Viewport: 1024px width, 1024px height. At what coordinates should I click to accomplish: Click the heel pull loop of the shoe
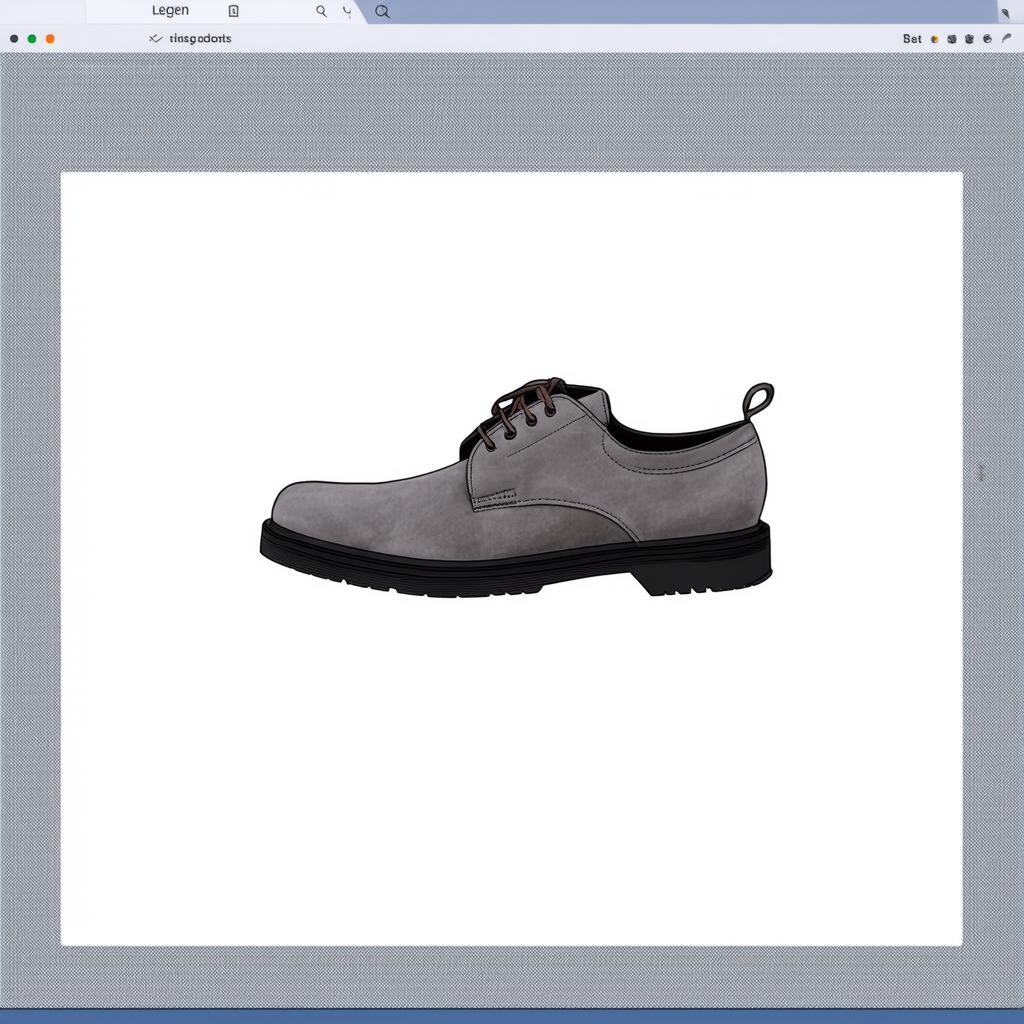[x=759, y=398]
